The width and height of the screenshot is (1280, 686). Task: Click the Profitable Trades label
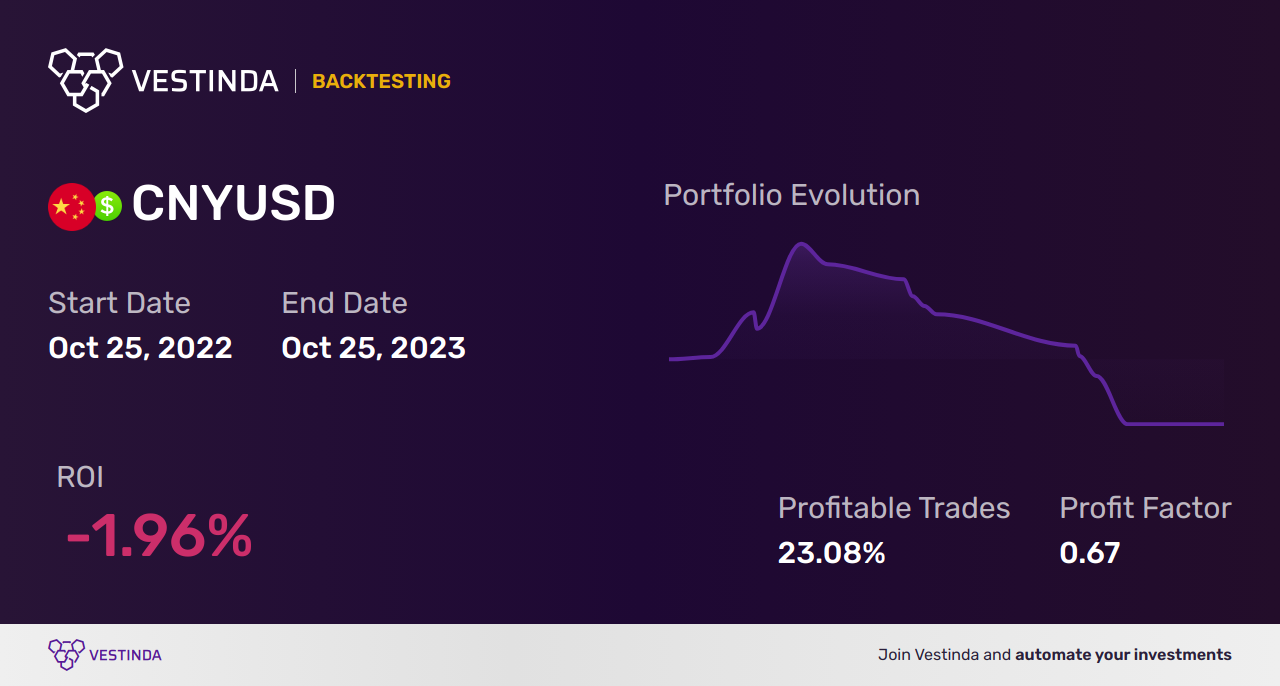[894, 508]
